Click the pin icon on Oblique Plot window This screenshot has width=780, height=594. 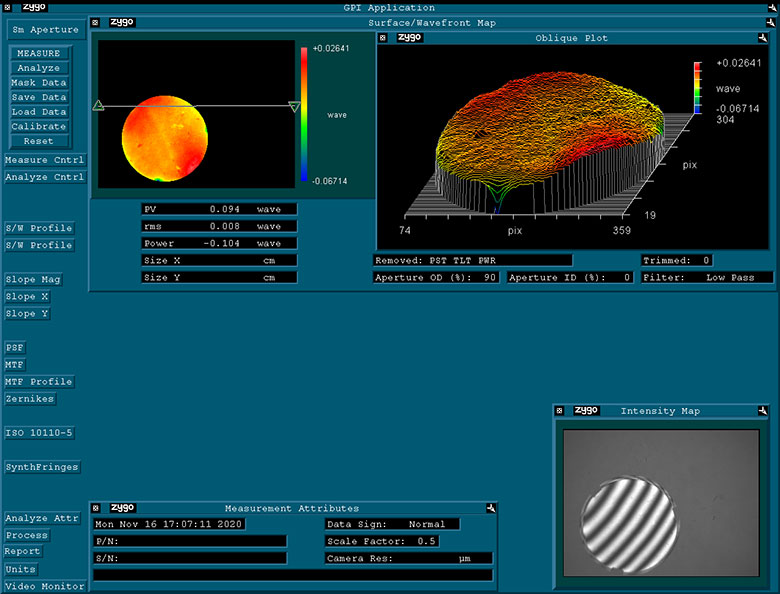point(765,38)
